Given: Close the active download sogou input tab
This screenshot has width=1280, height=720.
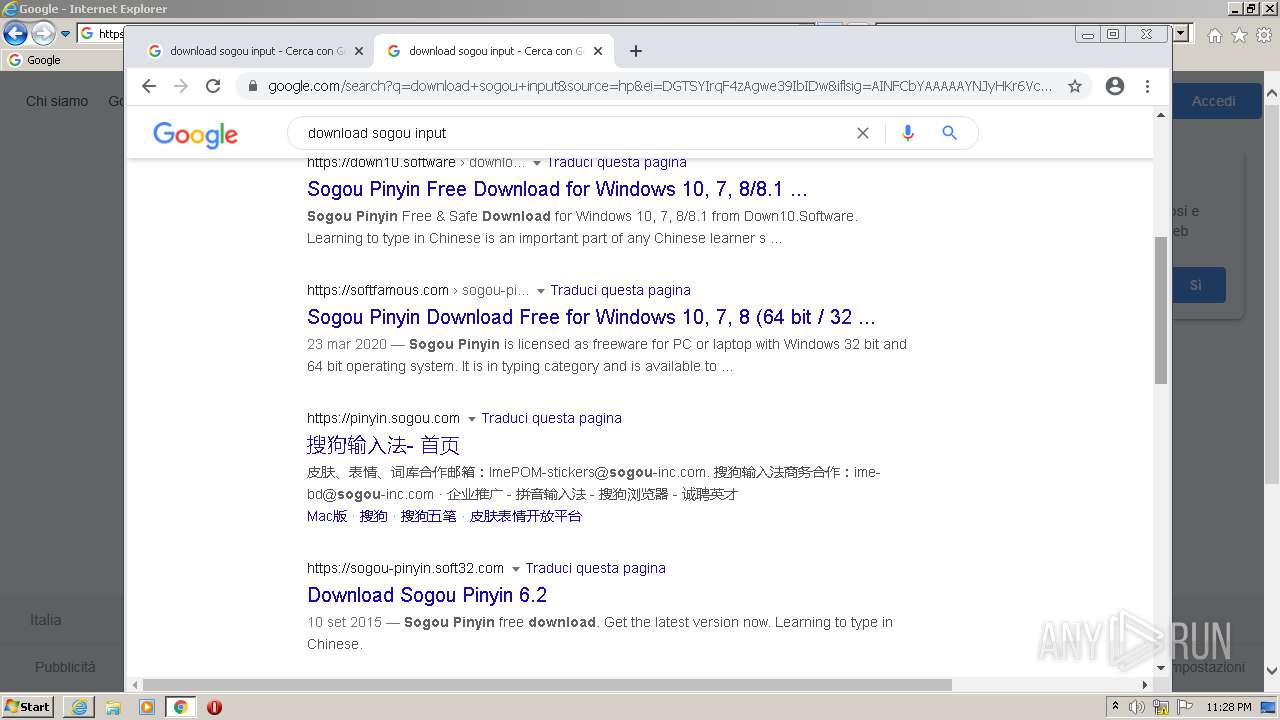Looking at the screenshot, I should point(598,51).
